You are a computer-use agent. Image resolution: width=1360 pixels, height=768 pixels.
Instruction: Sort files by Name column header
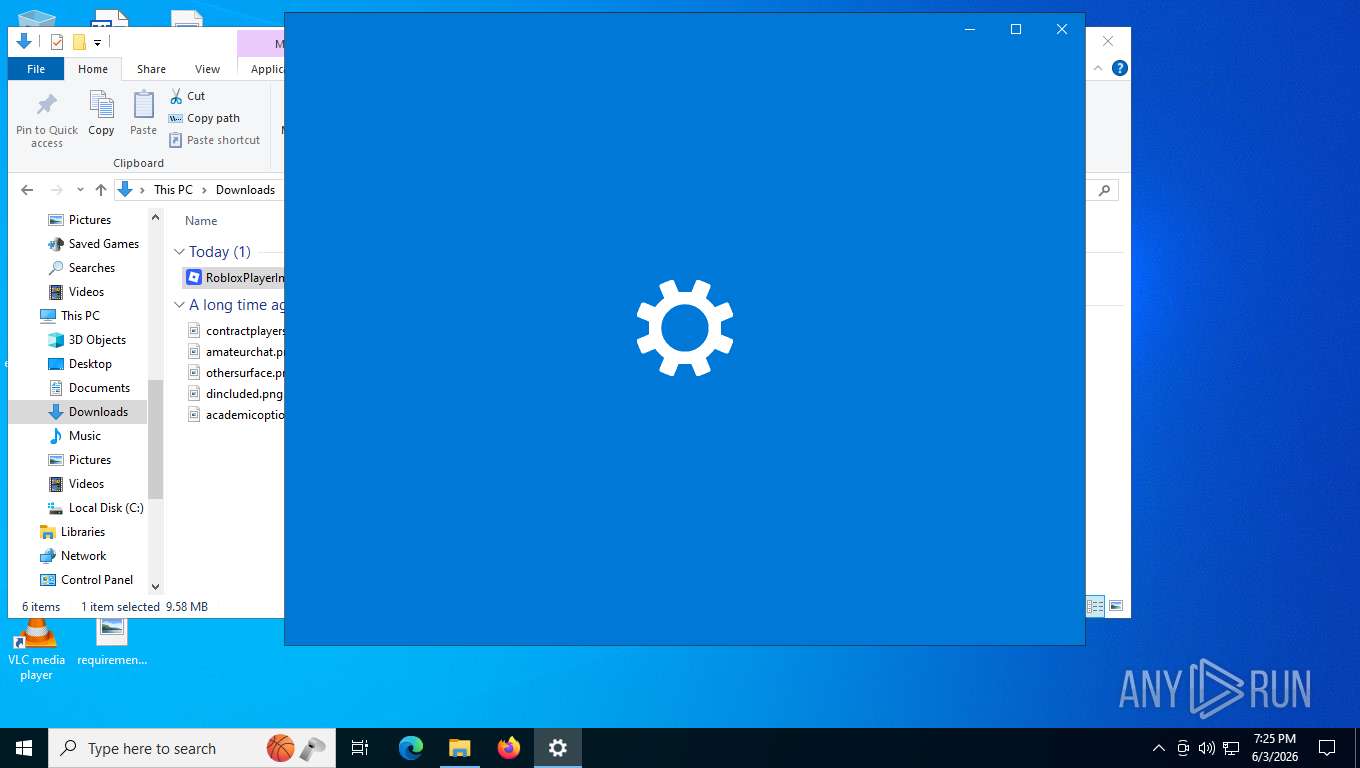[201, 221]
